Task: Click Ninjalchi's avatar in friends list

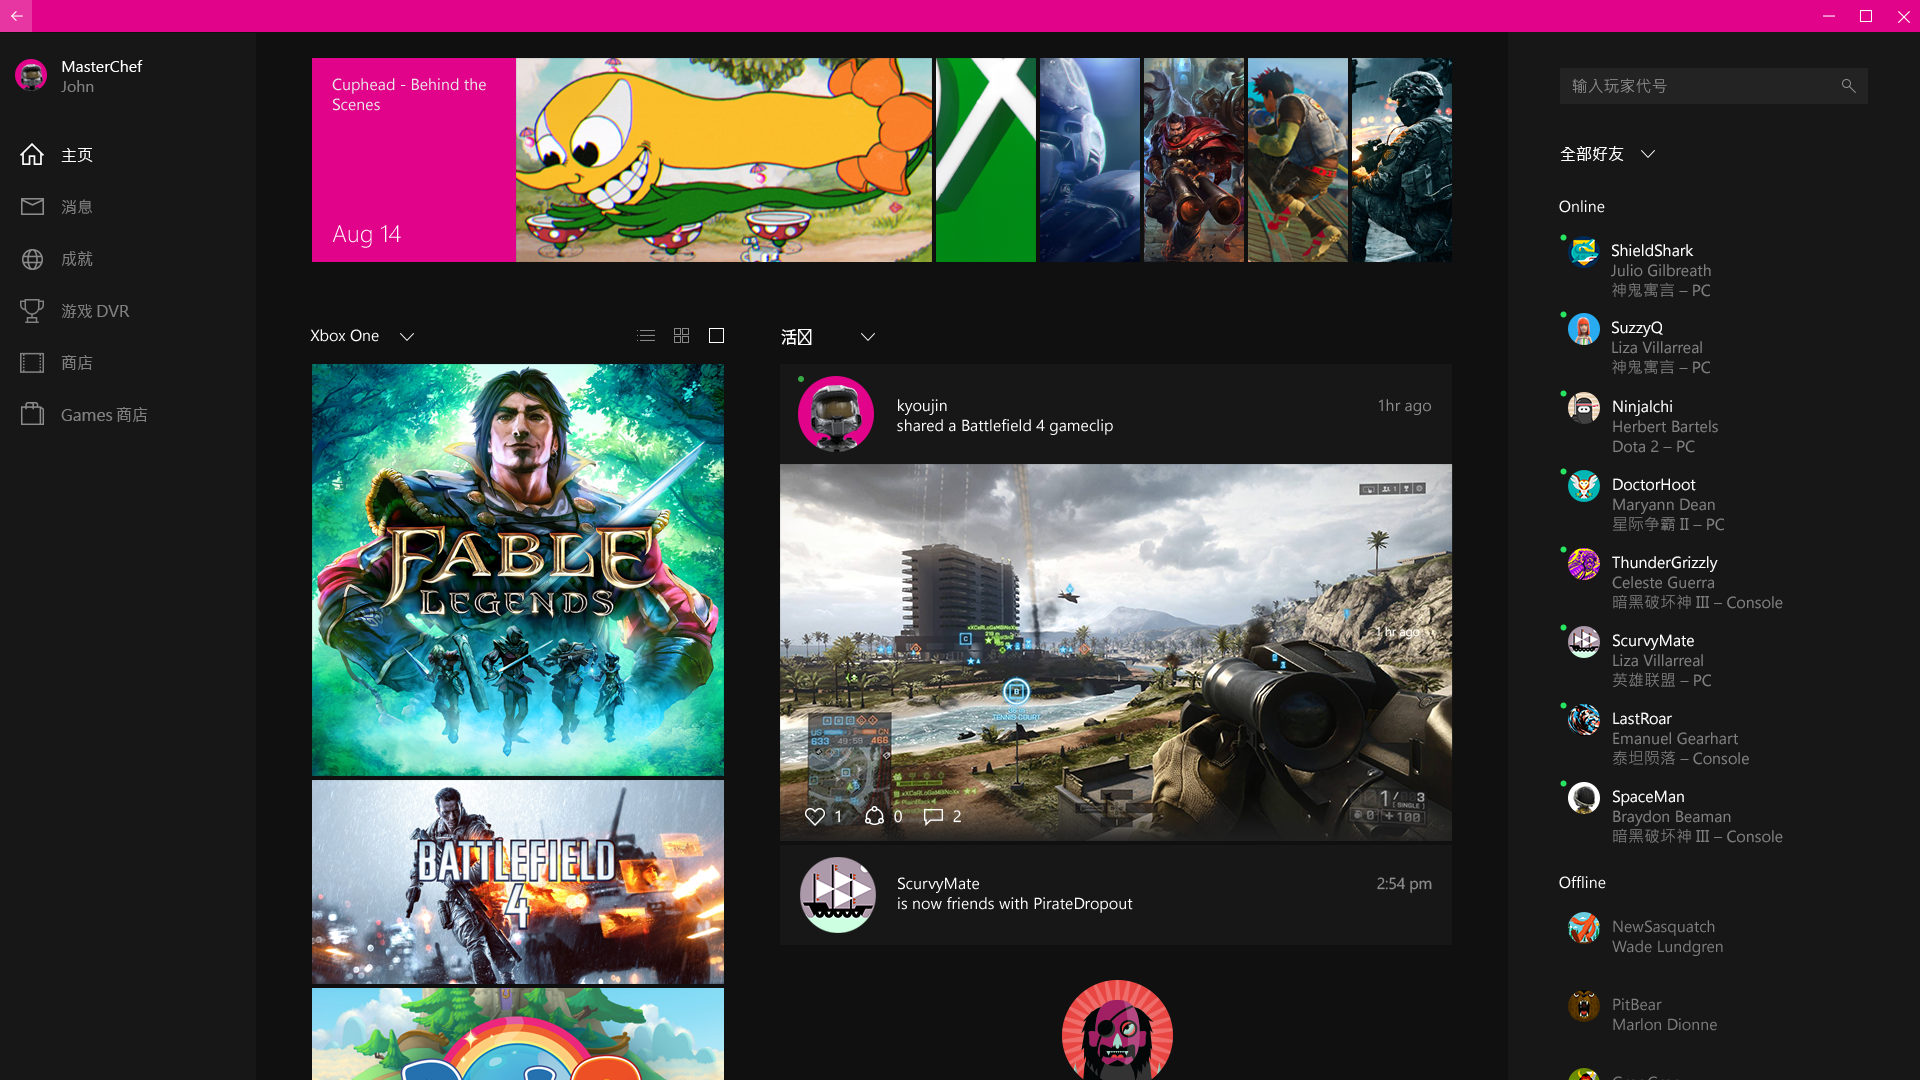Action: point(1584,408)
